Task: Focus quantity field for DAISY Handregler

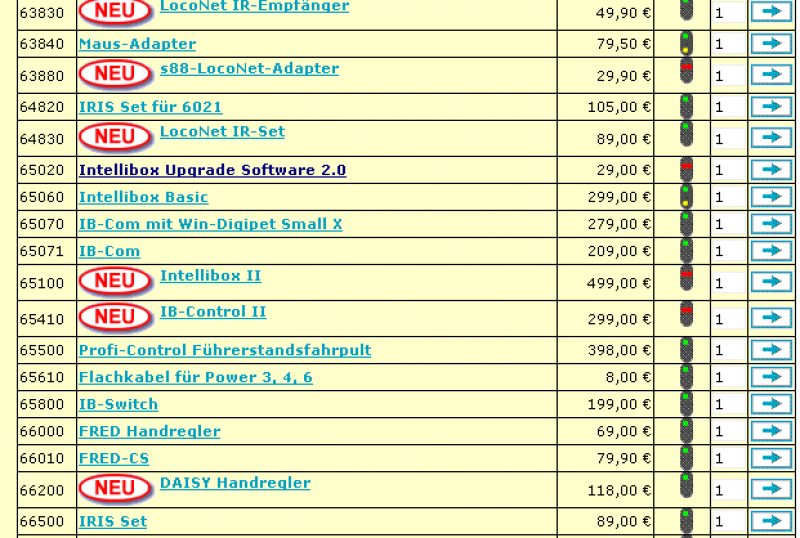Action: pyautogui.click(x=729, y=490)
